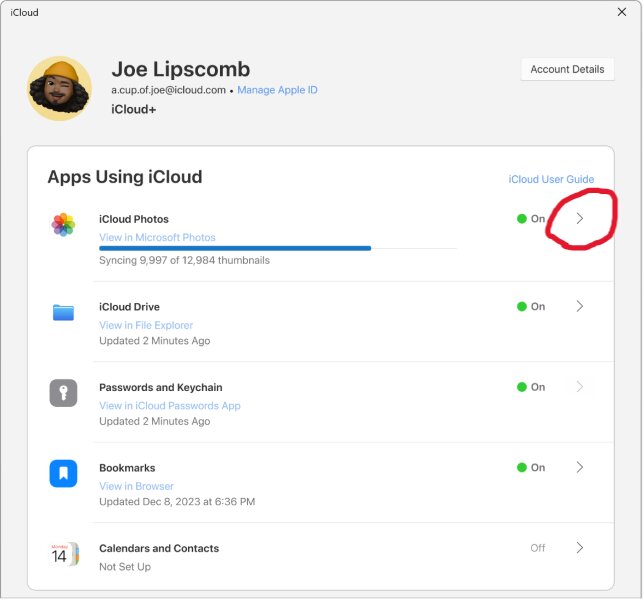Close the iCloud window
644x600 pixels.
tap(622, 12)
